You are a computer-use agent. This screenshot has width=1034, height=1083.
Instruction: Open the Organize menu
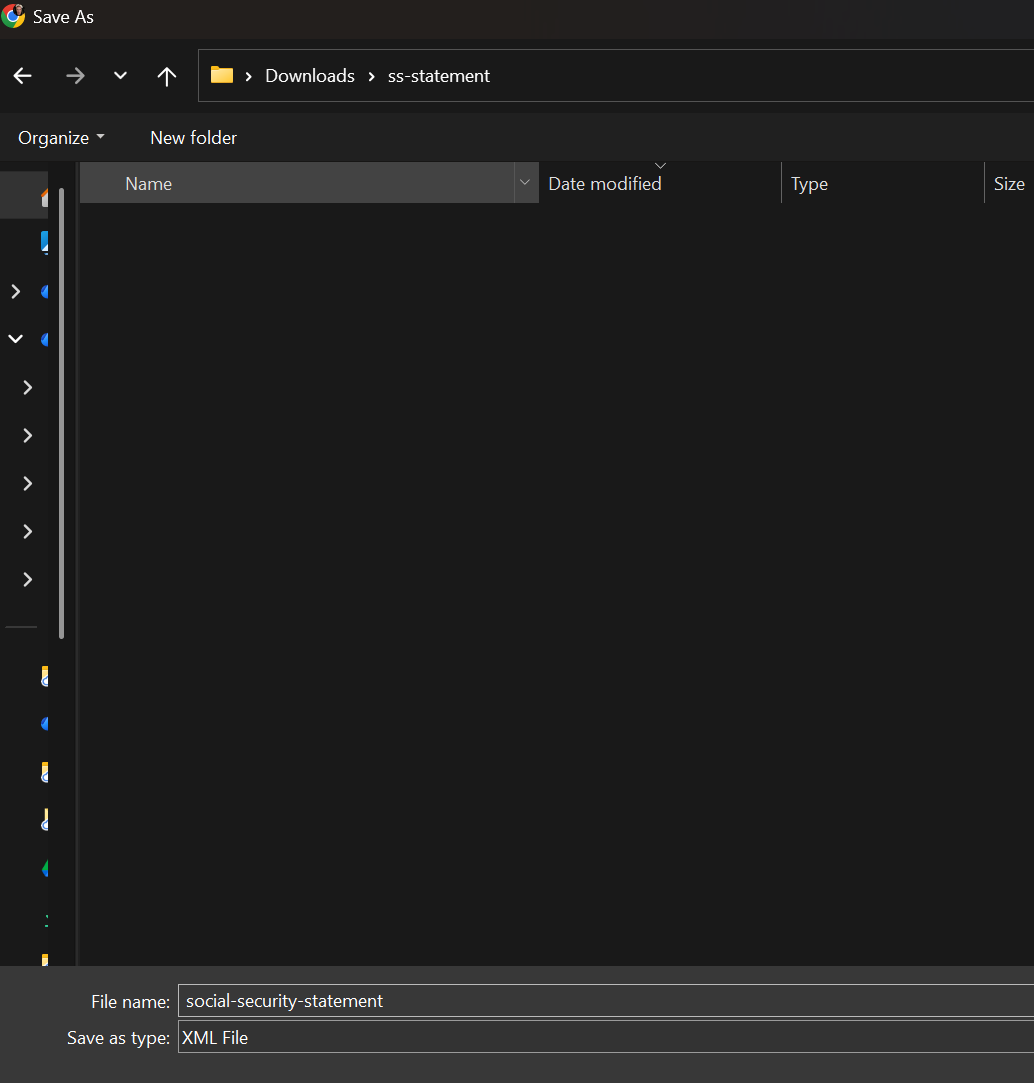pyautogui.click(x=61, y=138)
